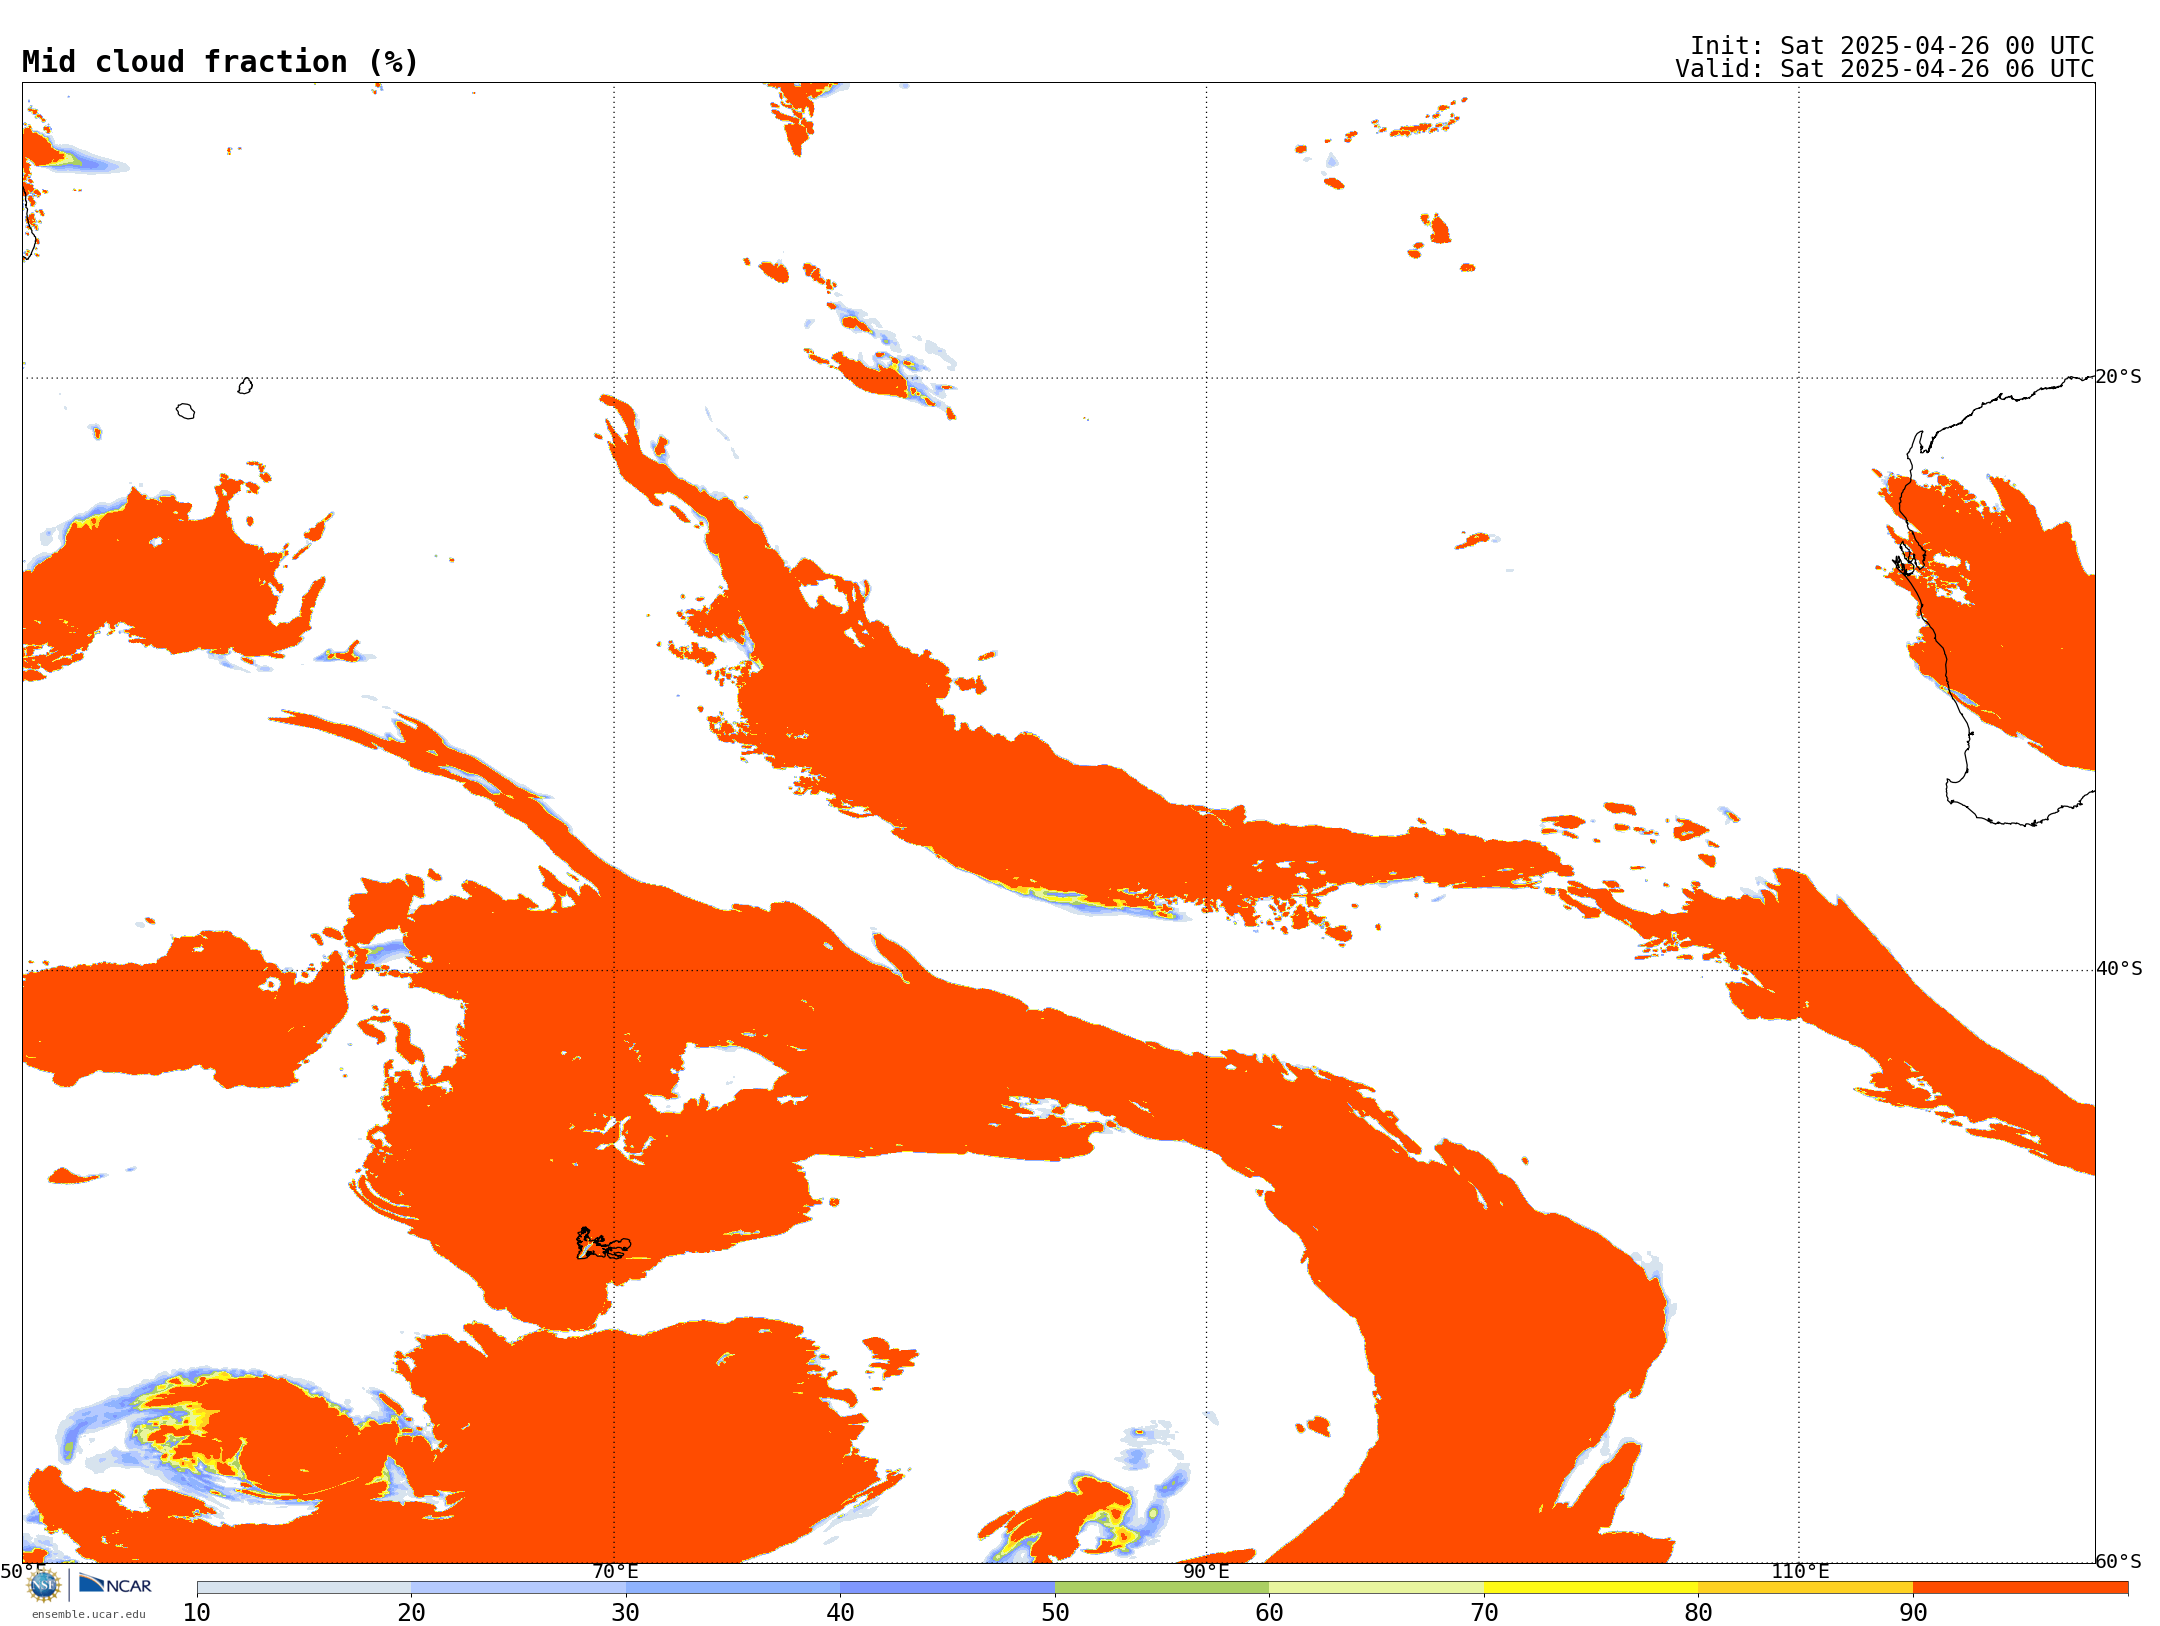Image resolution: width=2160 pixels, height=1626 pixels.
Task: Click the colorbar tick label 10
Action: (x=197, y=1613)
